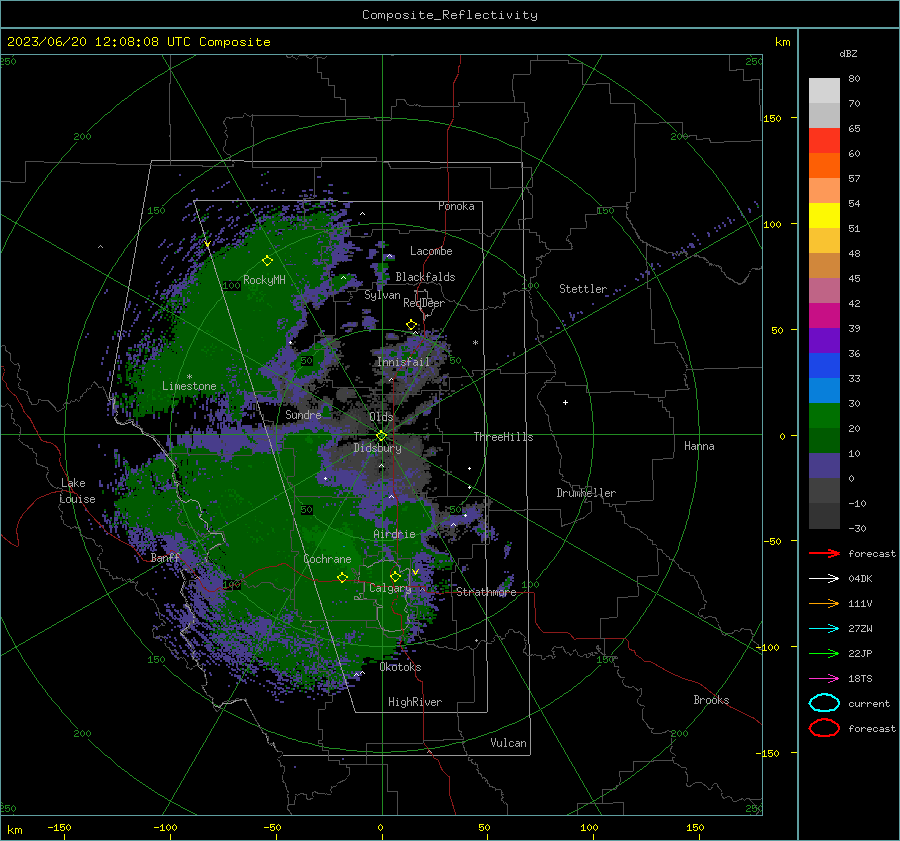Click the Didsbury town label
Screen dimensions: 900x841
click(x=377, y=448)
